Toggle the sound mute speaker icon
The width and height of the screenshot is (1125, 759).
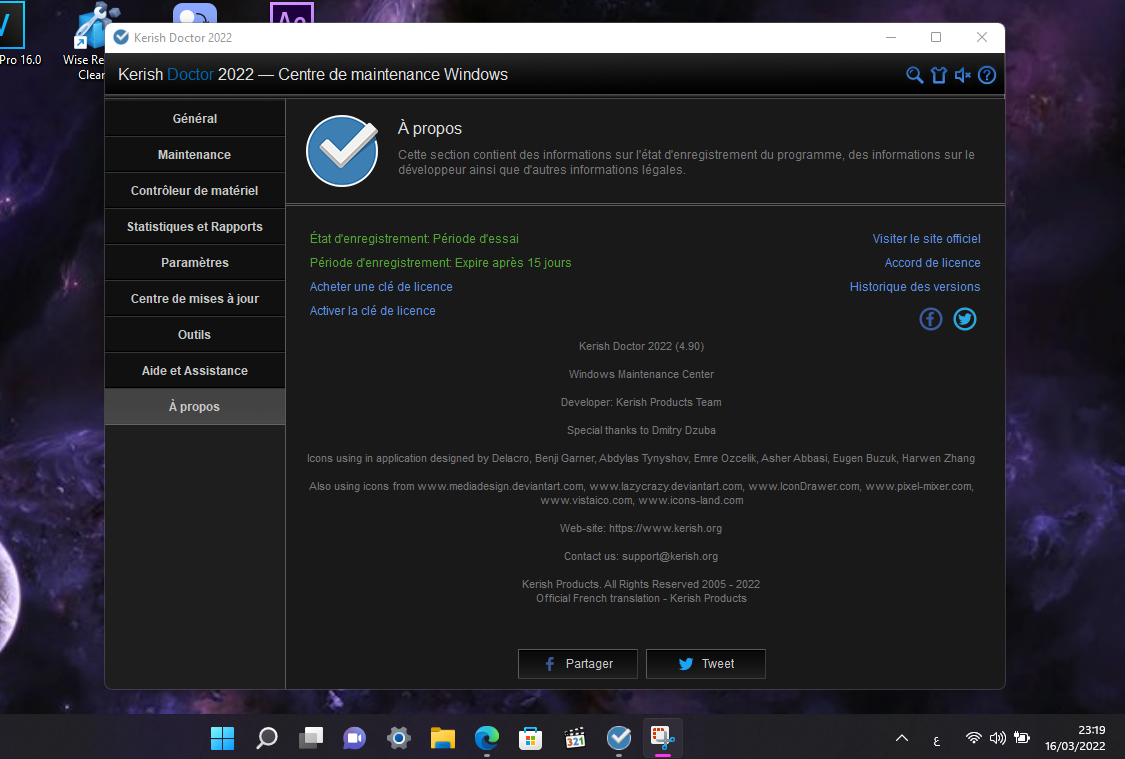[963, 75]
